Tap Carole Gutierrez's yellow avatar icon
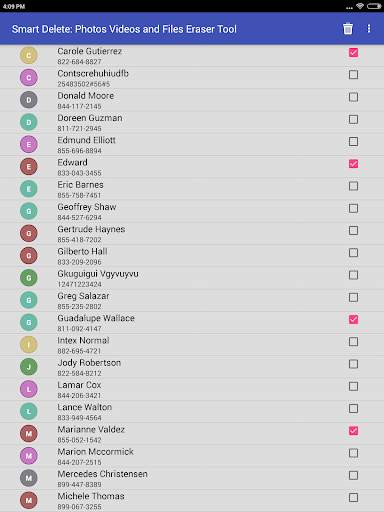384x512 pixels. coord(29,55)
